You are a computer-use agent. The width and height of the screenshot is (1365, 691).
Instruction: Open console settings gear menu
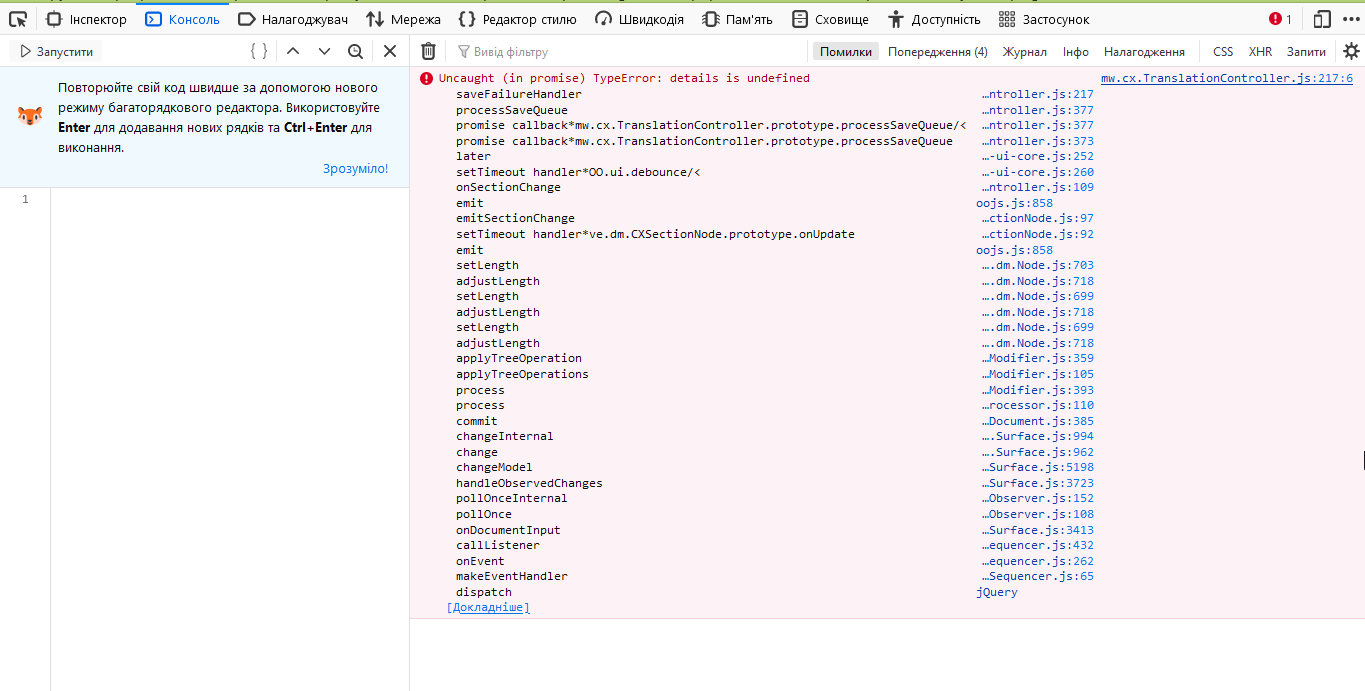(x=1351, y=51)
